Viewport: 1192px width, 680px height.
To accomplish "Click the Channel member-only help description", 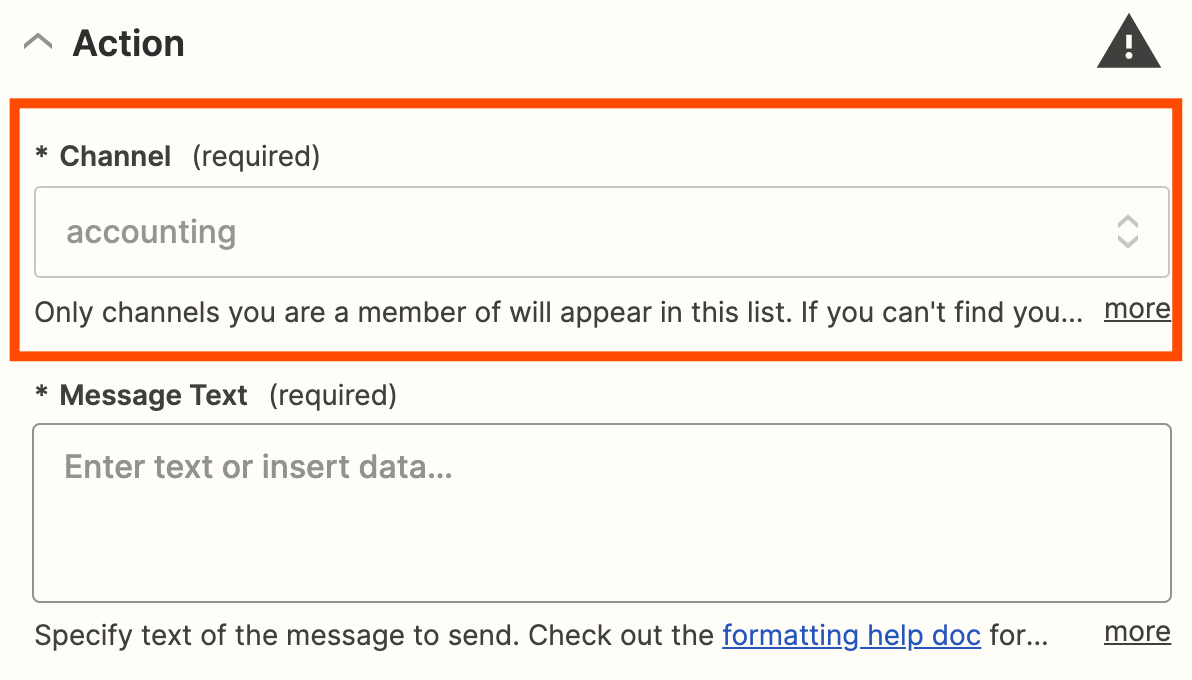I will [558, 313].
